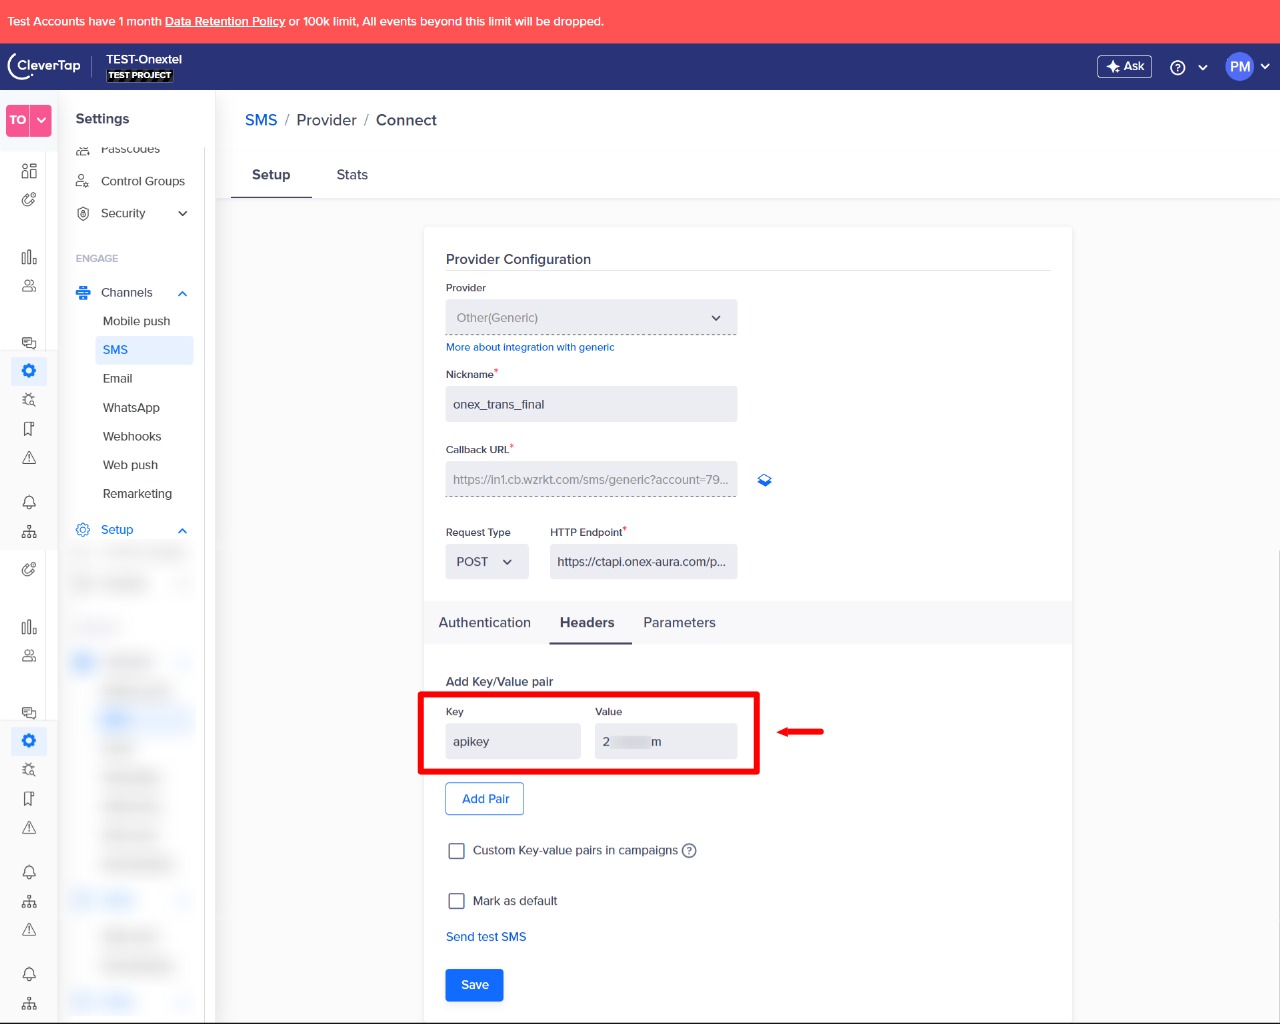
Task: Click the Security shield icon
Action: [x=83, y=213]
